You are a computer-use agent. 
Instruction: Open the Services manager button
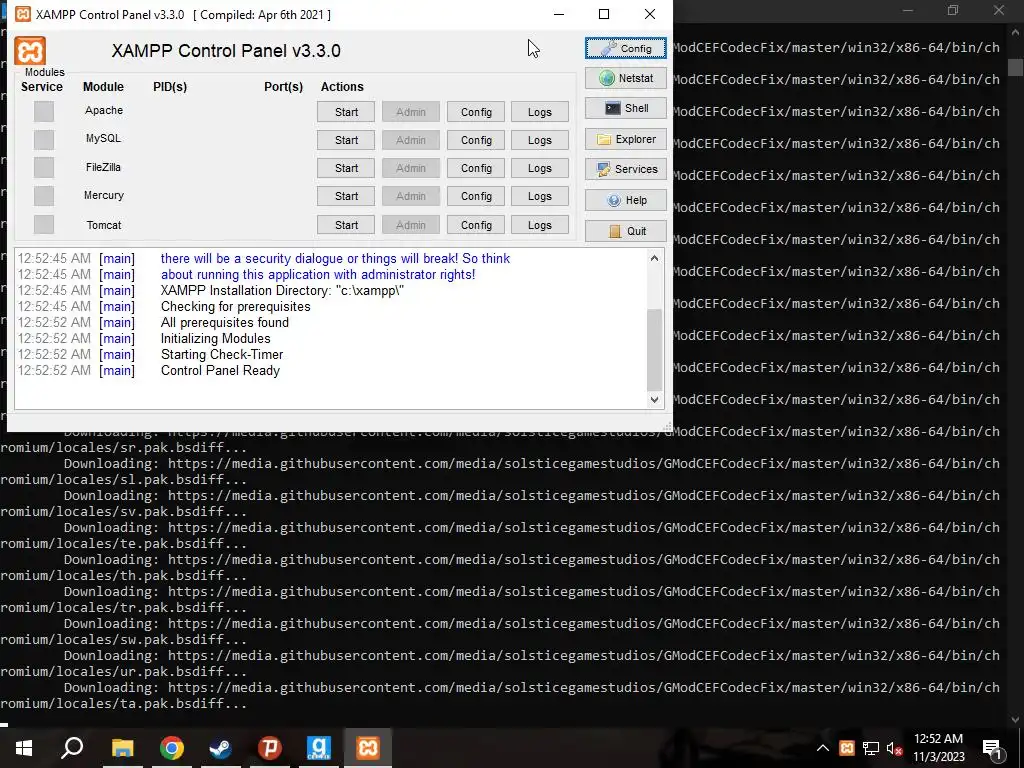(626, 169)
